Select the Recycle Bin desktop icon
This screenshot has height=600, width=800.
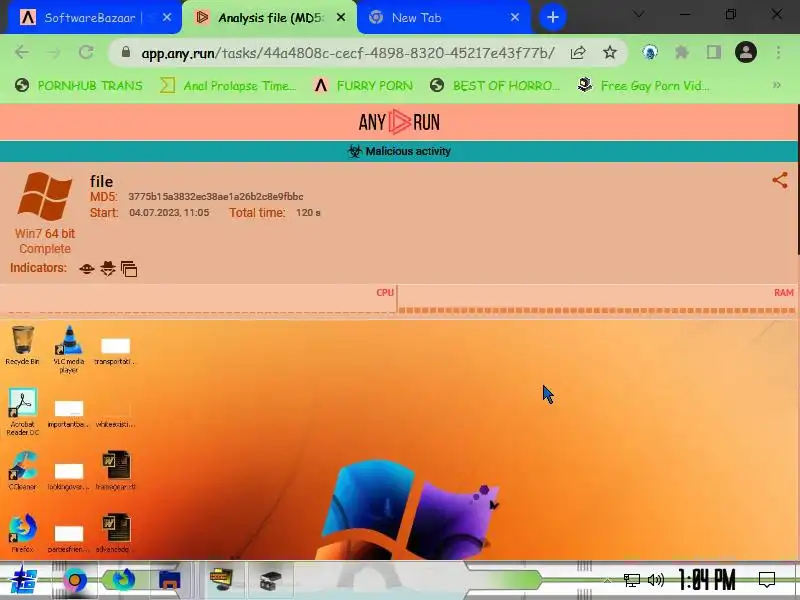coord(22,345)
